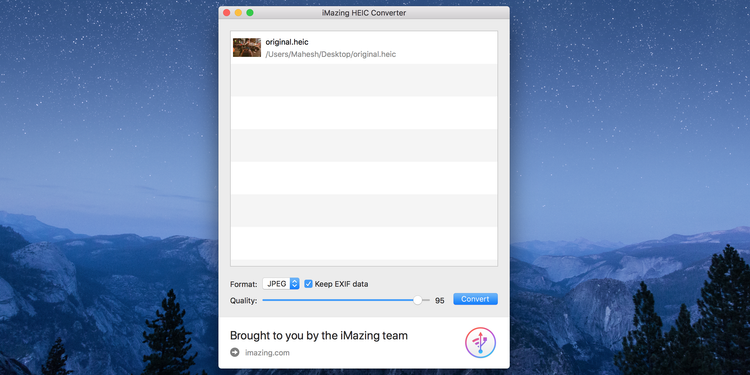This screenshot has height=375, width=750.
Task: Select the original.heic file name text
Action: [287, 42]
